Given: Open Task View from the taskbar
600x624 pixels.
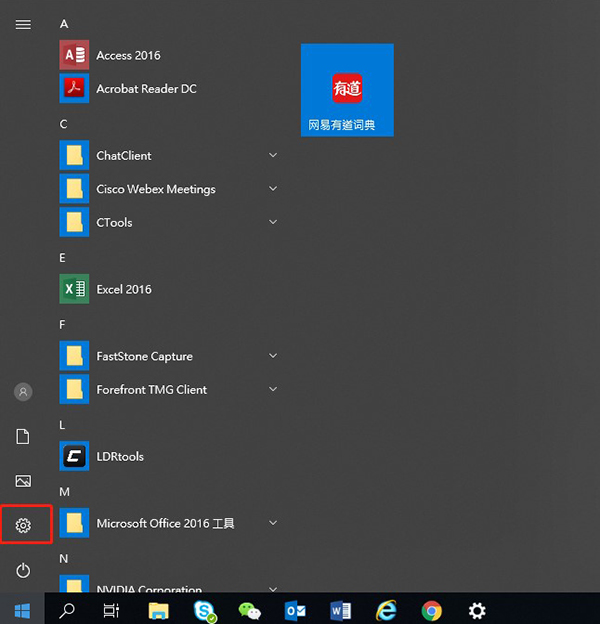Looking at the screenshot, I should pyautogui.click(x=111, y=610).
